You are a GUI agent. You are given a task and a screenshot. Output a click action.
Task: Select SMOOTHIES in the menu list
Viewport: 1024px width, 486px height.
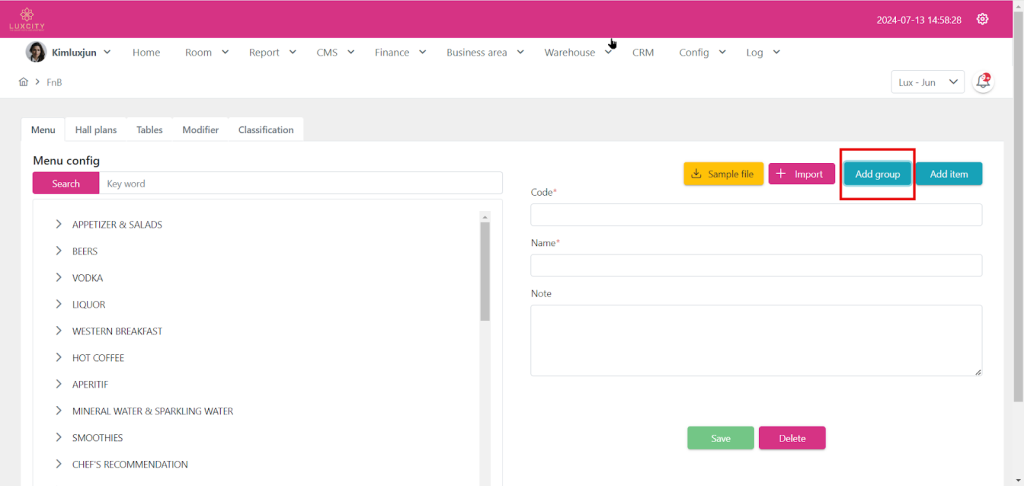click(97, 438)
